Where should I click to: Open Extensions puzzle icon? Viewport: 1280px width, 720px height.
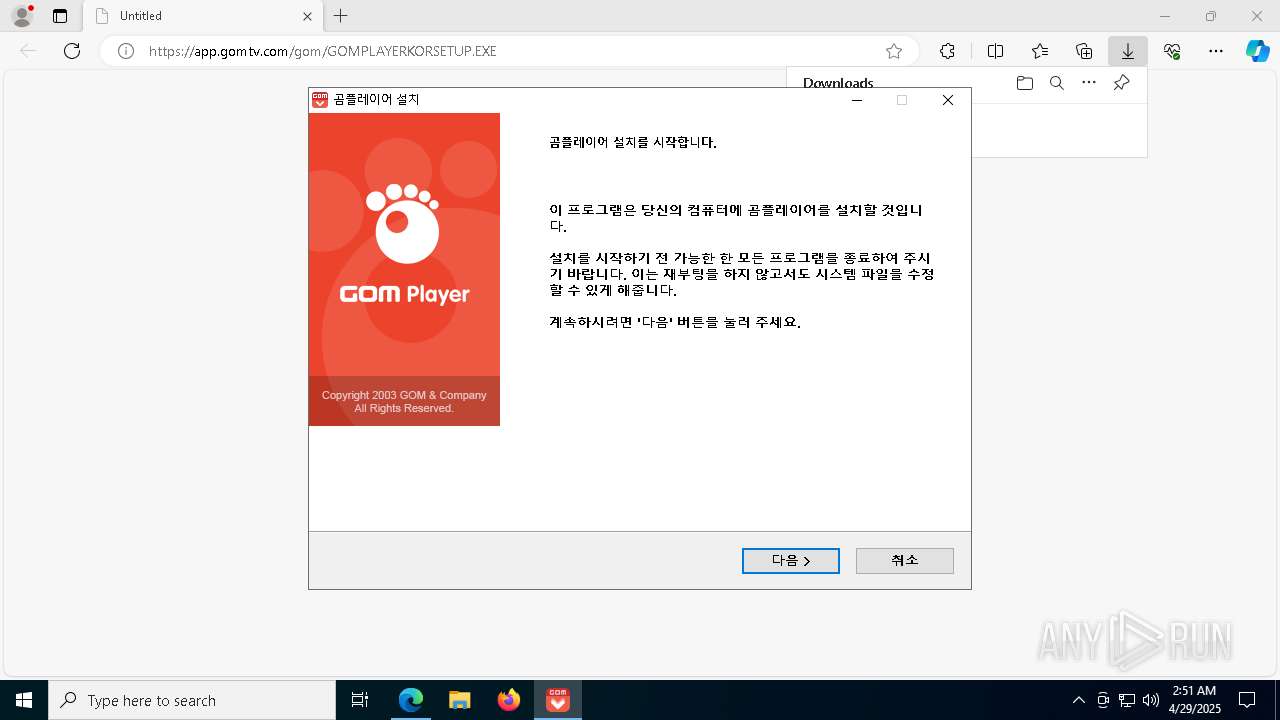(947, 51)
